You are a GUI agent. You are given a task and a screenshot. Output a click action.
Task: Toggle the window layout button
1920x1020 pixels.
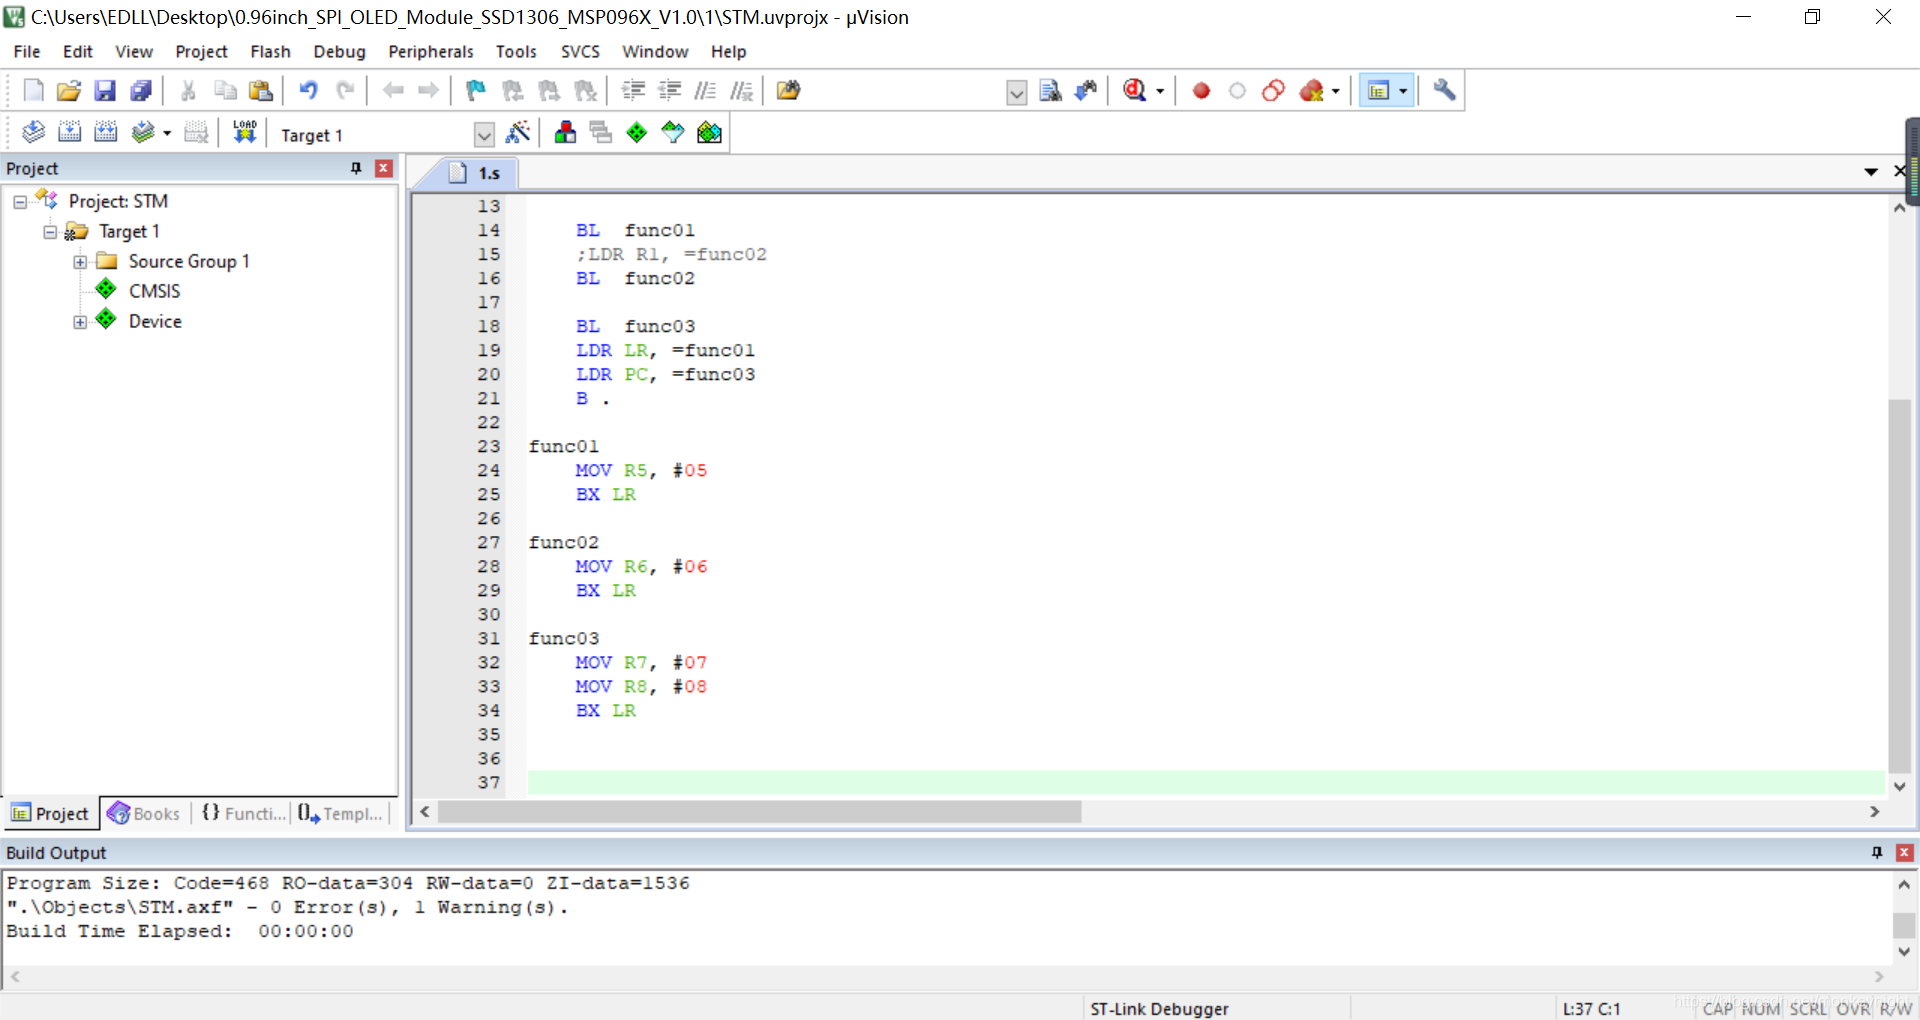point(1379,91)
